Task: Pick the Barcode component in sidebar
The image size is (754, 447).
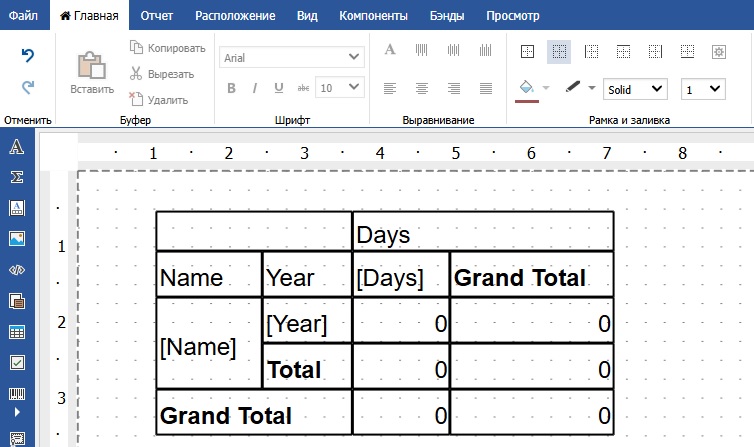Action: pos(16,393)
